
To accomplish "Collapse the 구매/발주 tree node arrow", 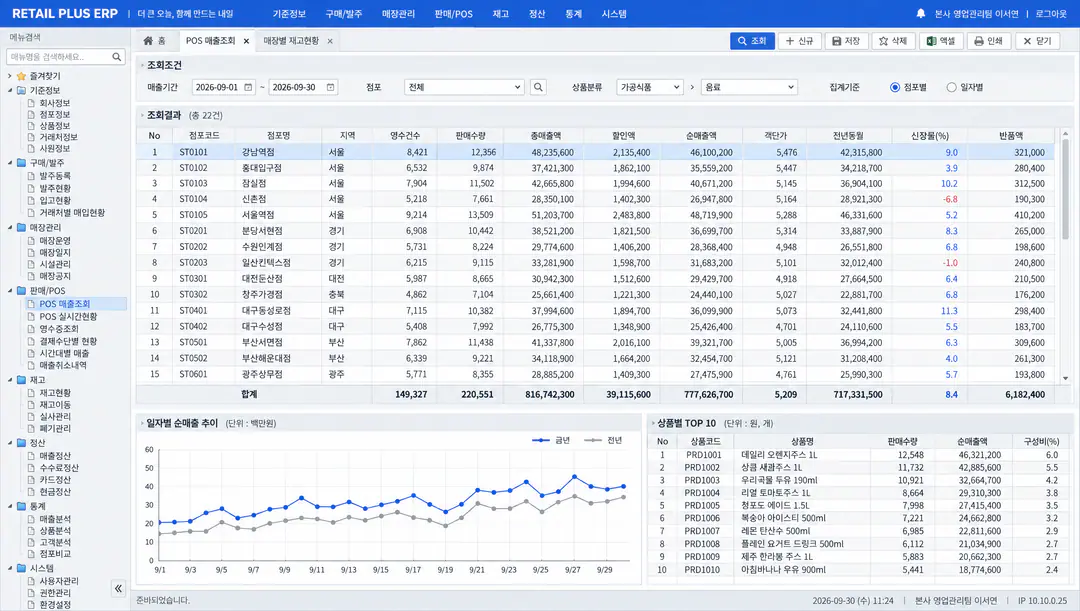I will click(10, 163).
